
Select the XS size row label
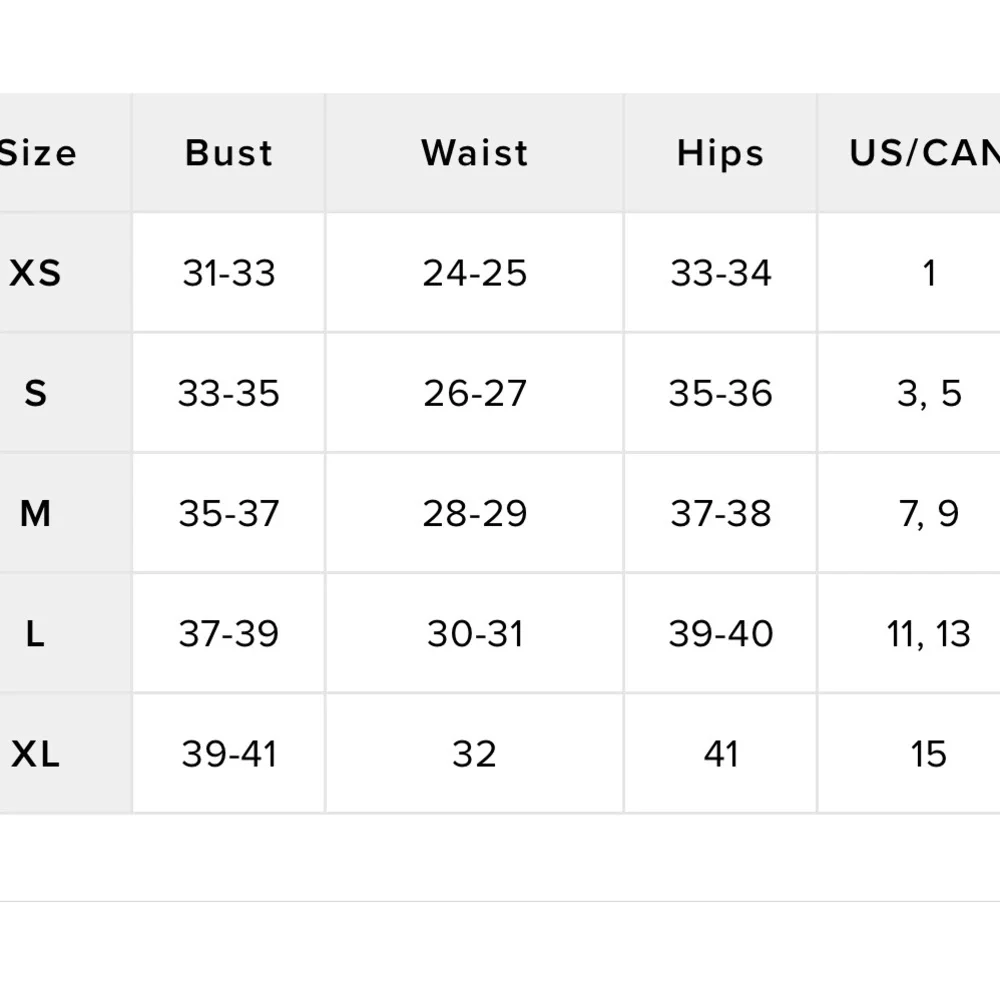pyautogui.click(x=36, y=273)
